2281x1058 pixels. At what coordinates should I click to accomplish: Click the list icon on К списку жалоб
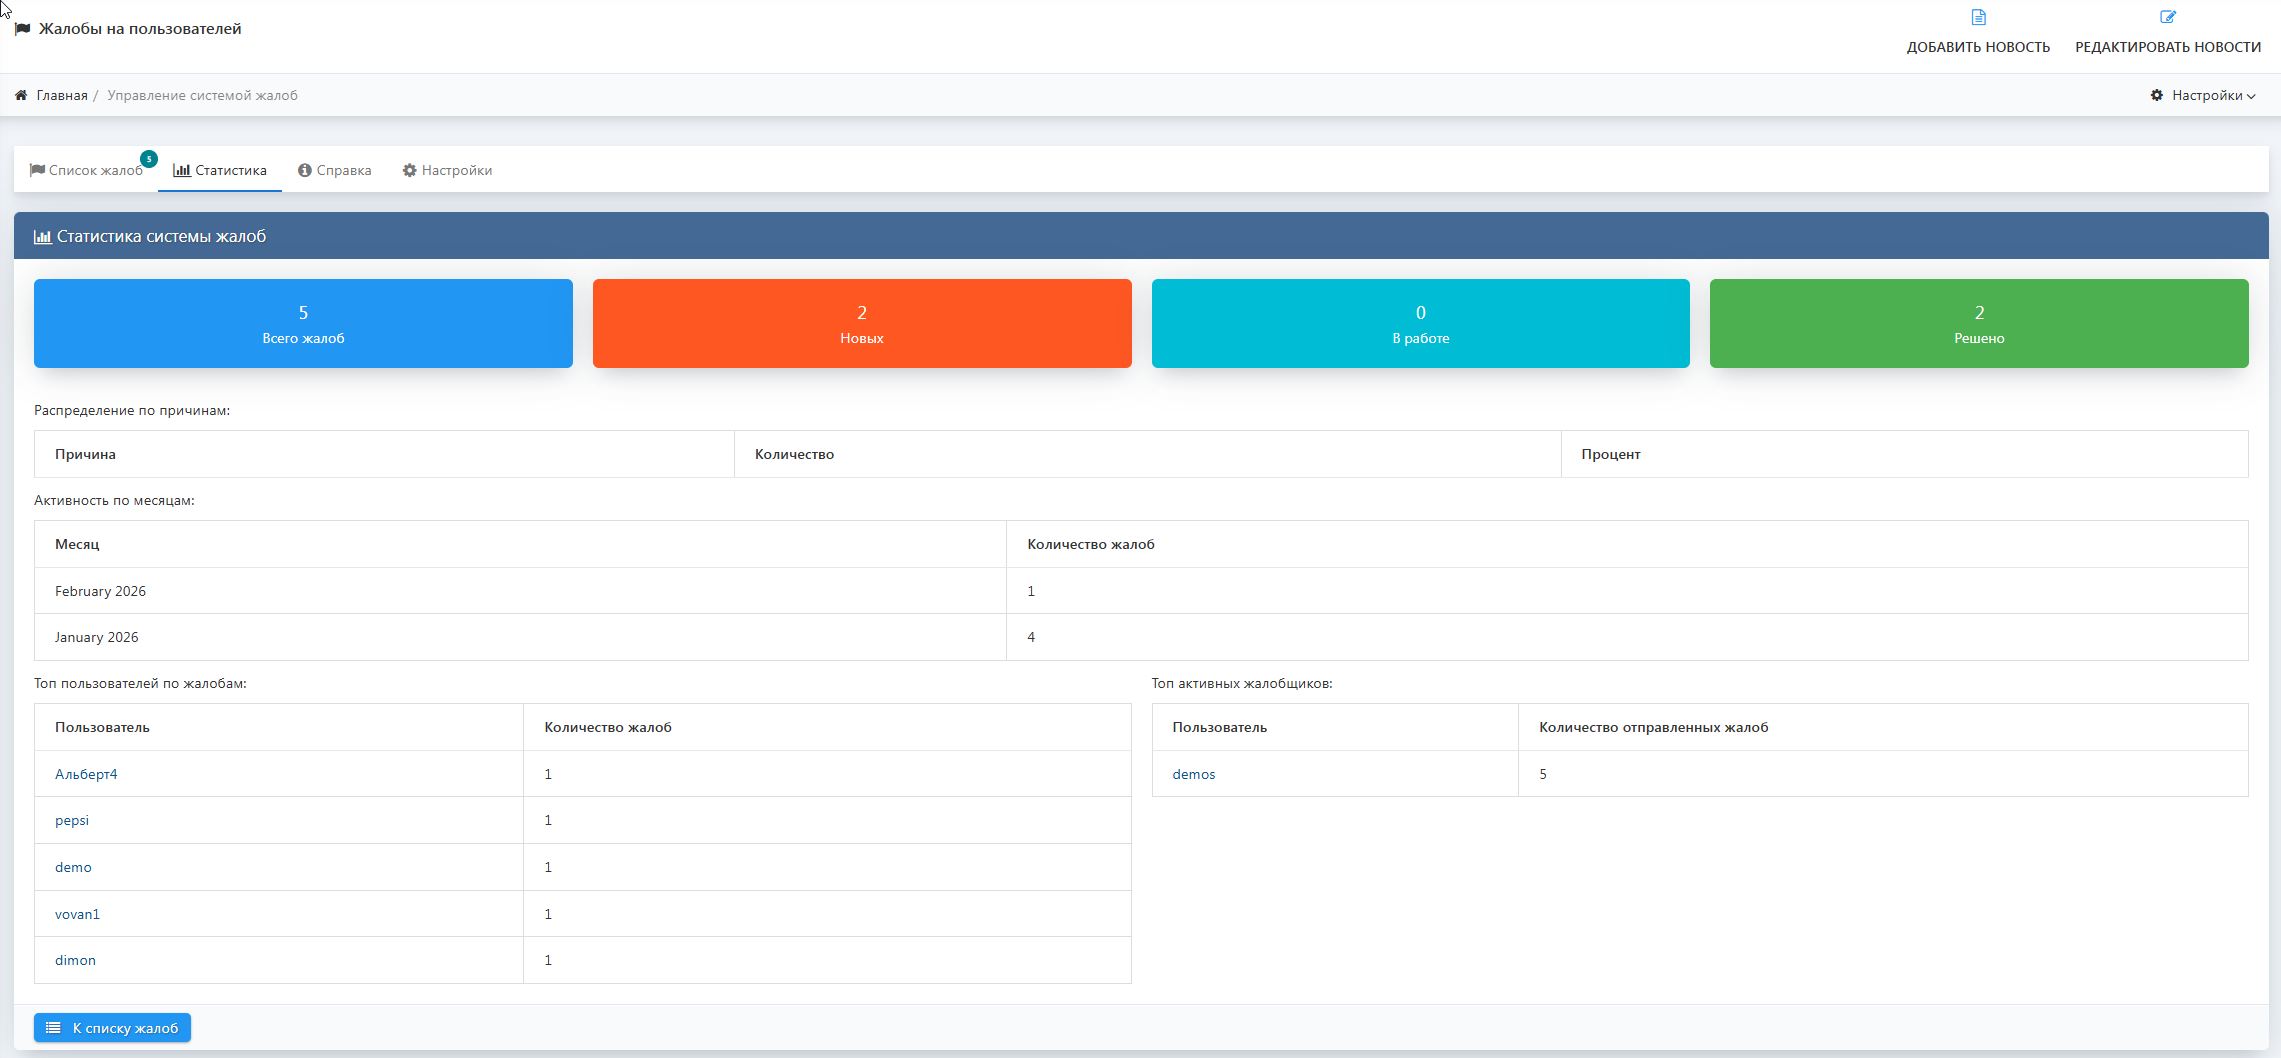pos(53,1028)
